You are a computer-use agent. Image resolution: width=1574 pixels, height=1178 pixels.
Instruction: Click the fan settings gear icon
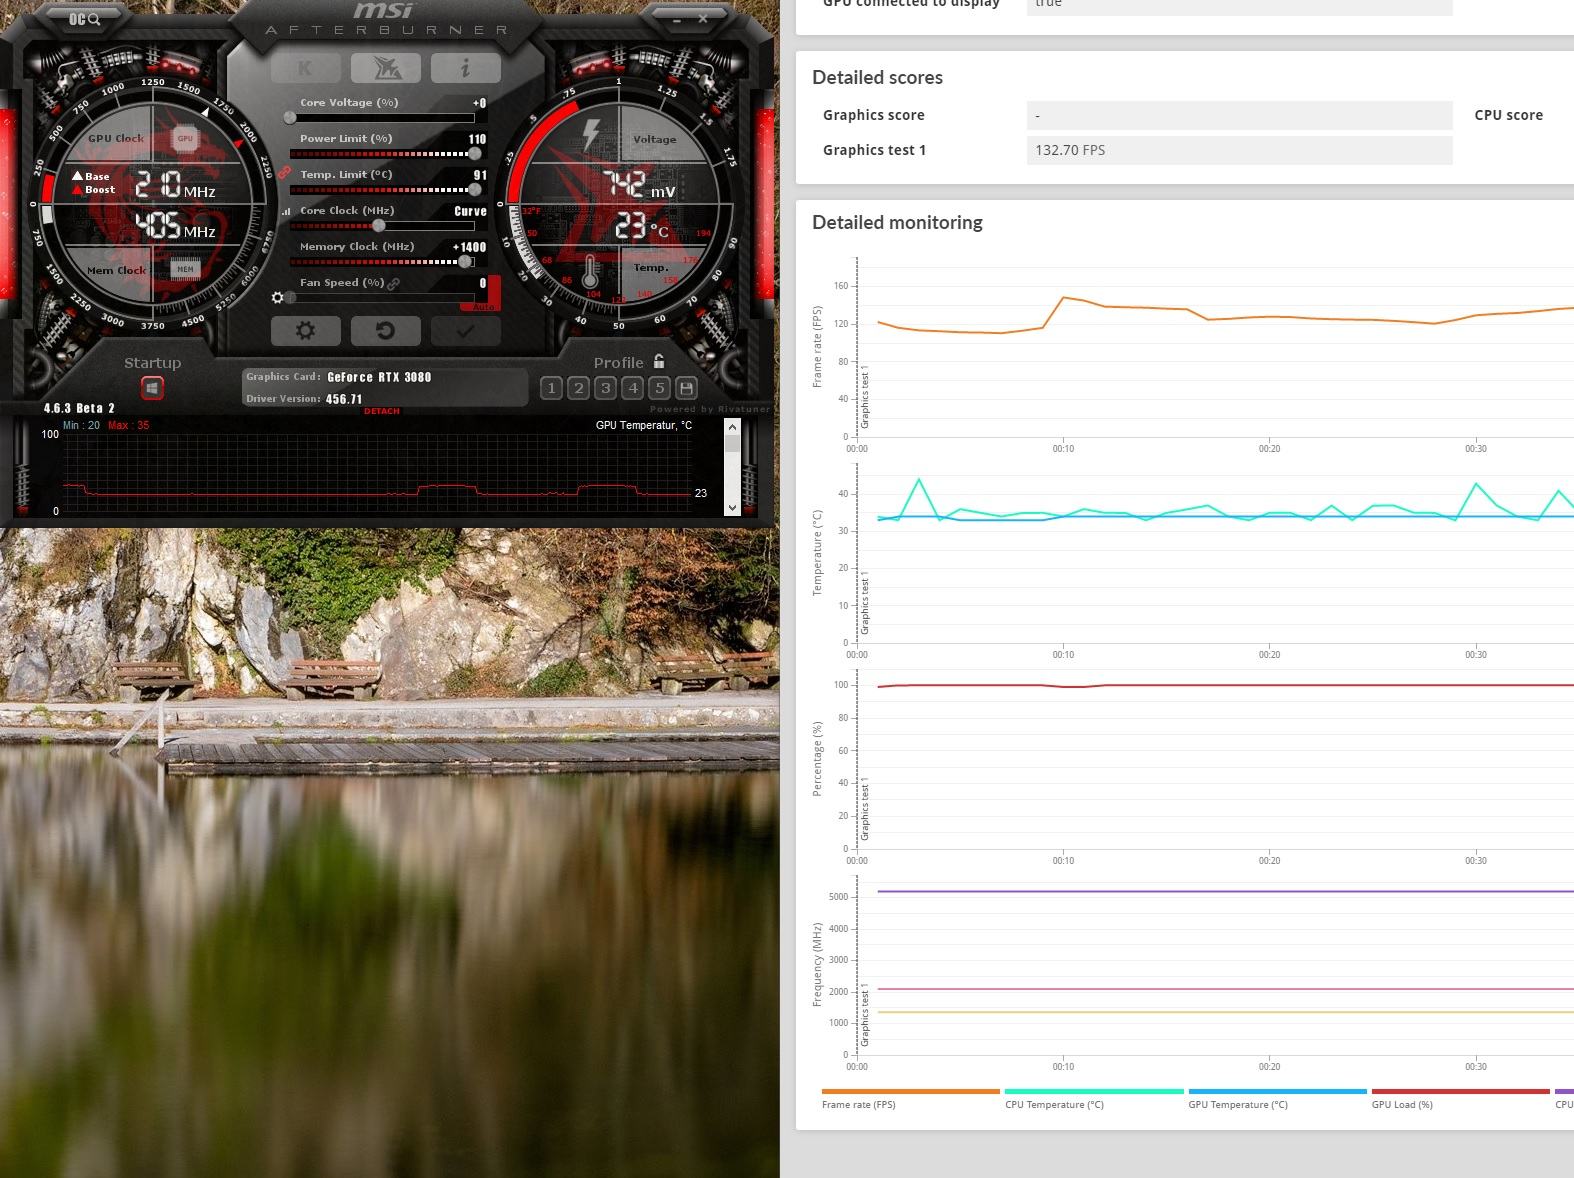[x=278, y=298]
